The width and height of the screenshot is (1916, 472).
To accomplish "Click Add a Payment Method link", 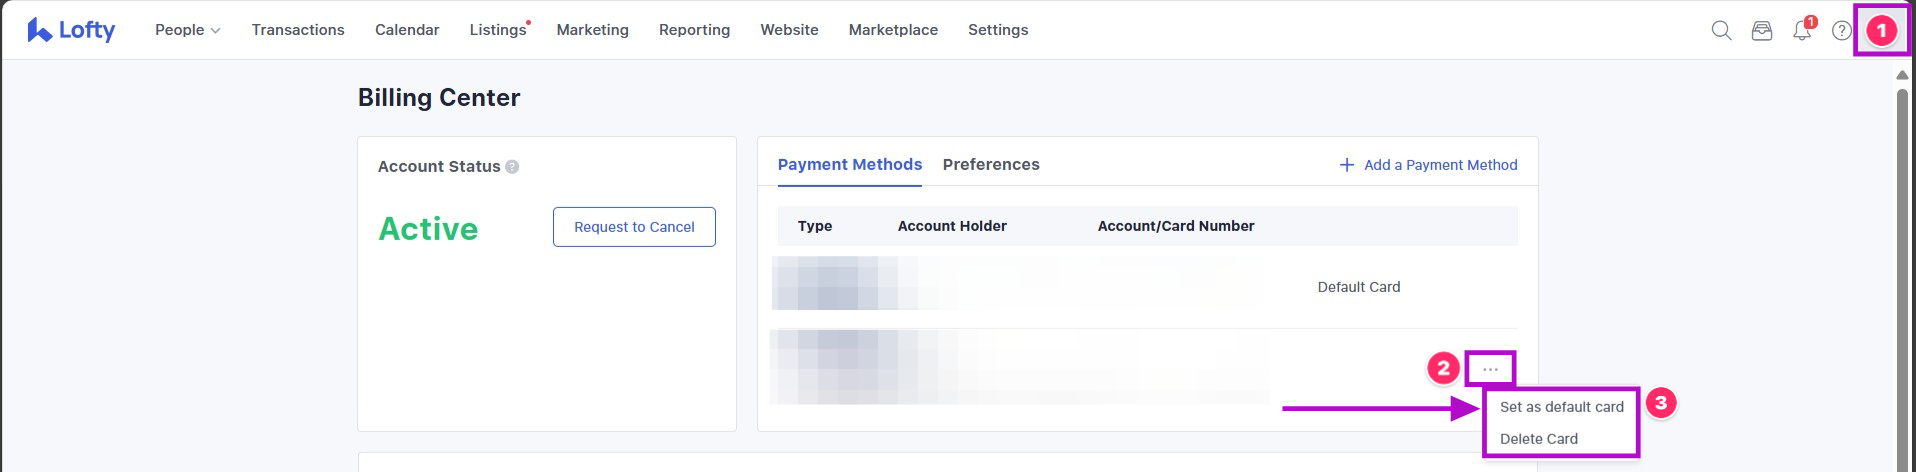I will coord(1429,165).
